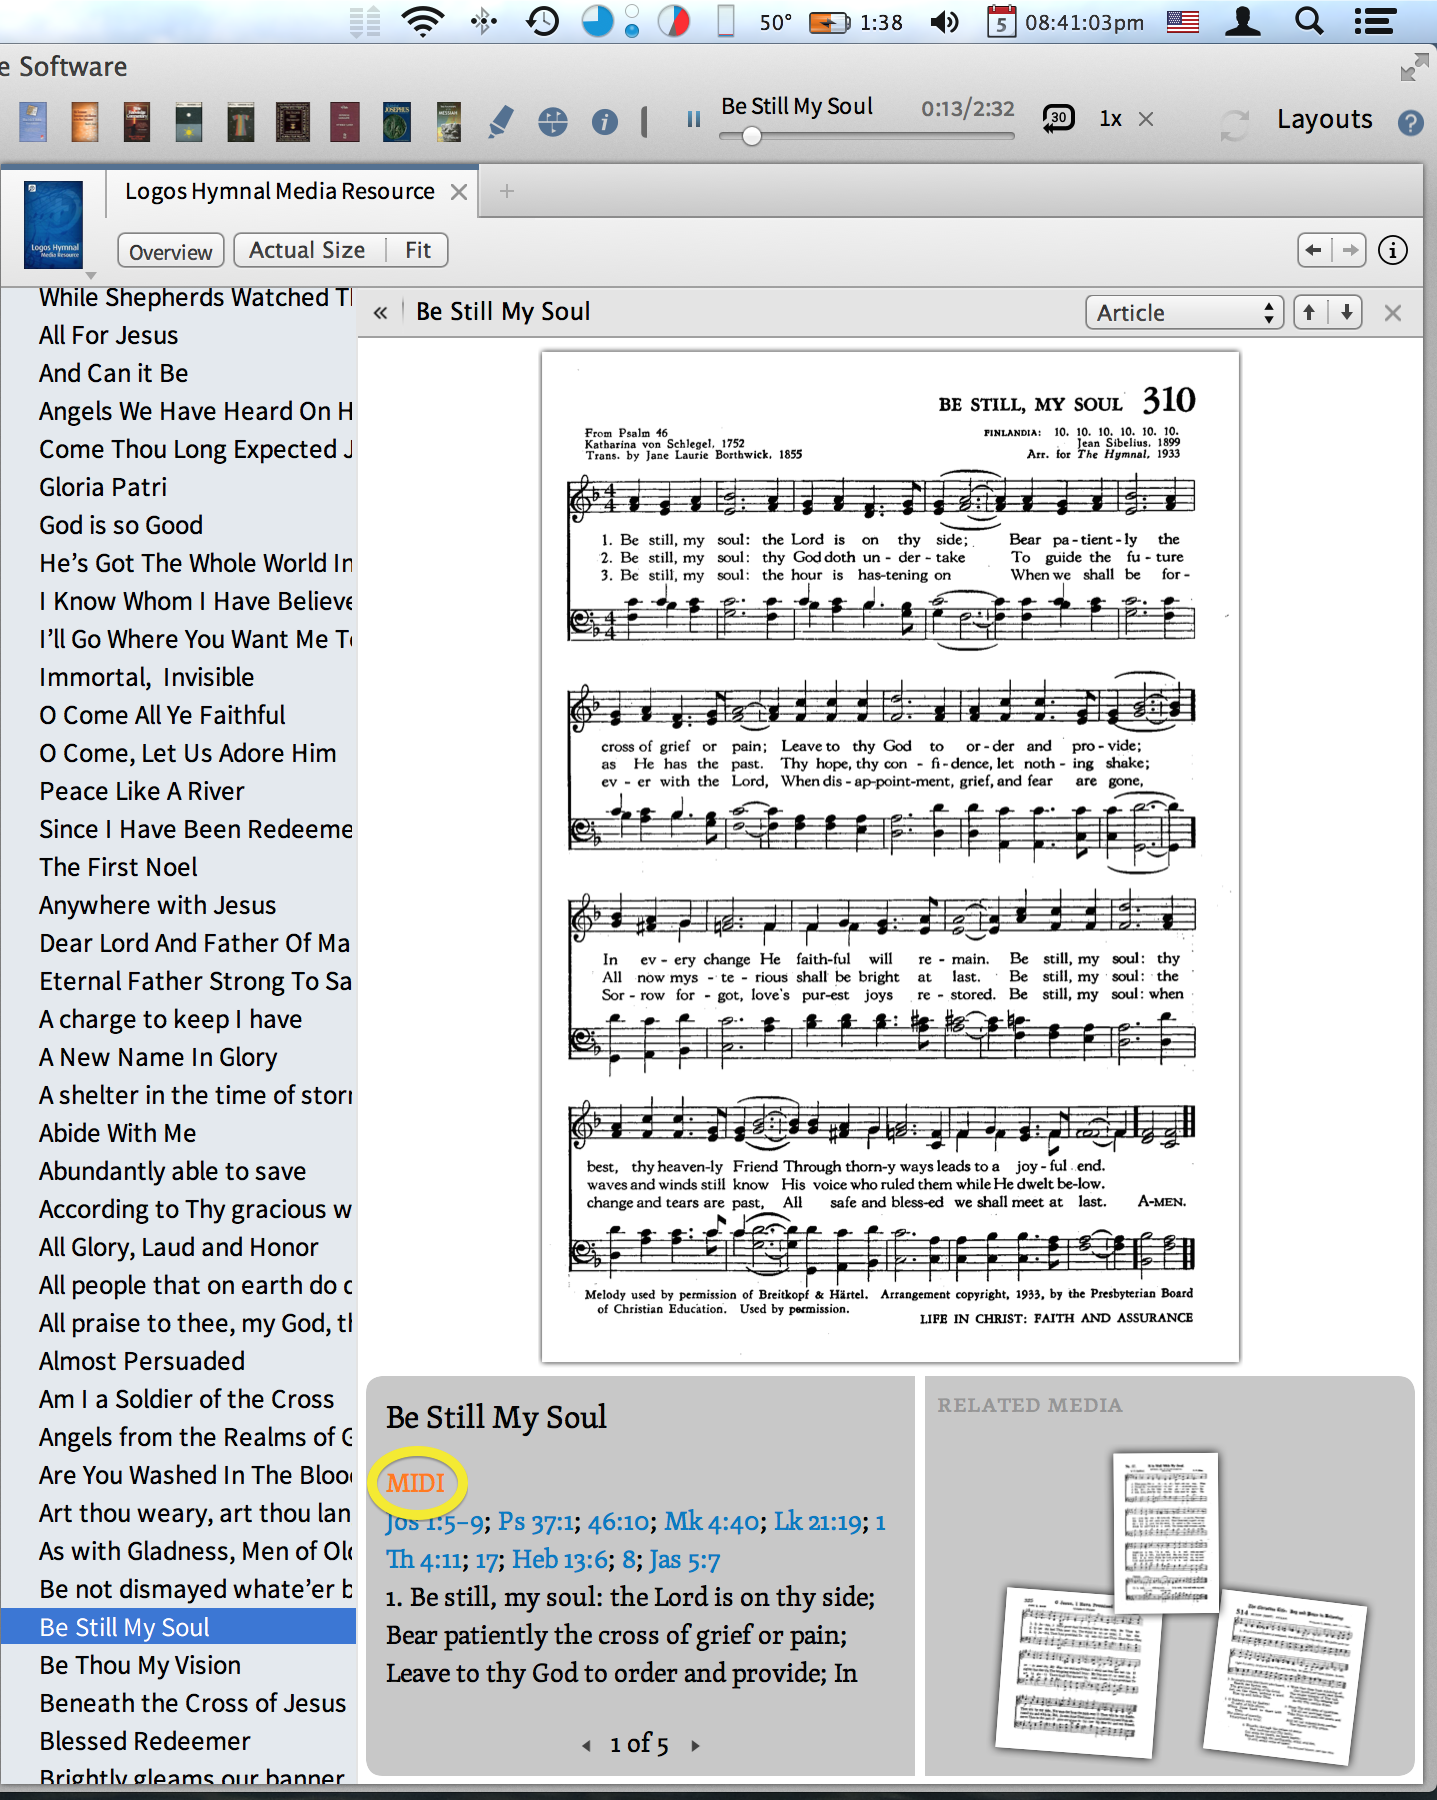Open the flags globe tool icon
1437x1800 pixels.
(x=553, y=122)
